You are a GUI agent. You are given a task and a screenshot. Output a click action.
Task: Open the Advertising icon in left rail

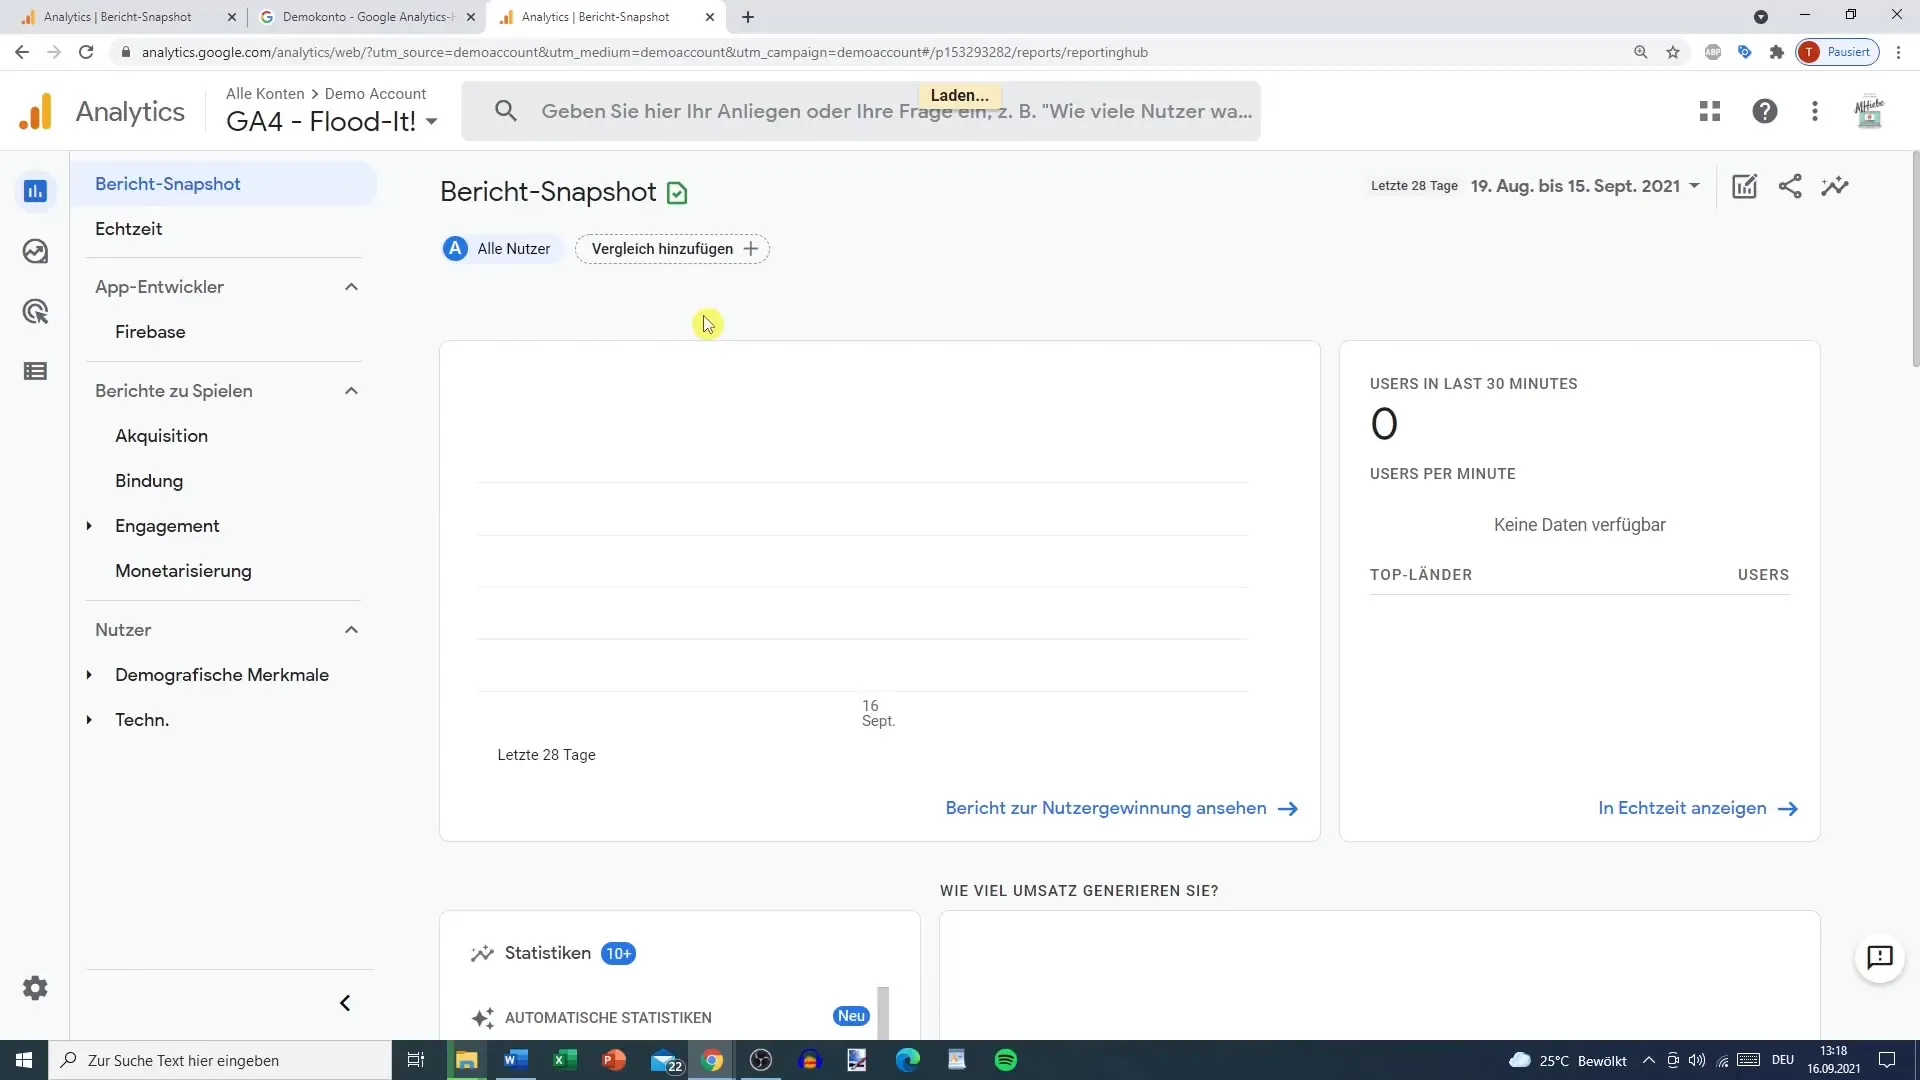pos(35,311)
